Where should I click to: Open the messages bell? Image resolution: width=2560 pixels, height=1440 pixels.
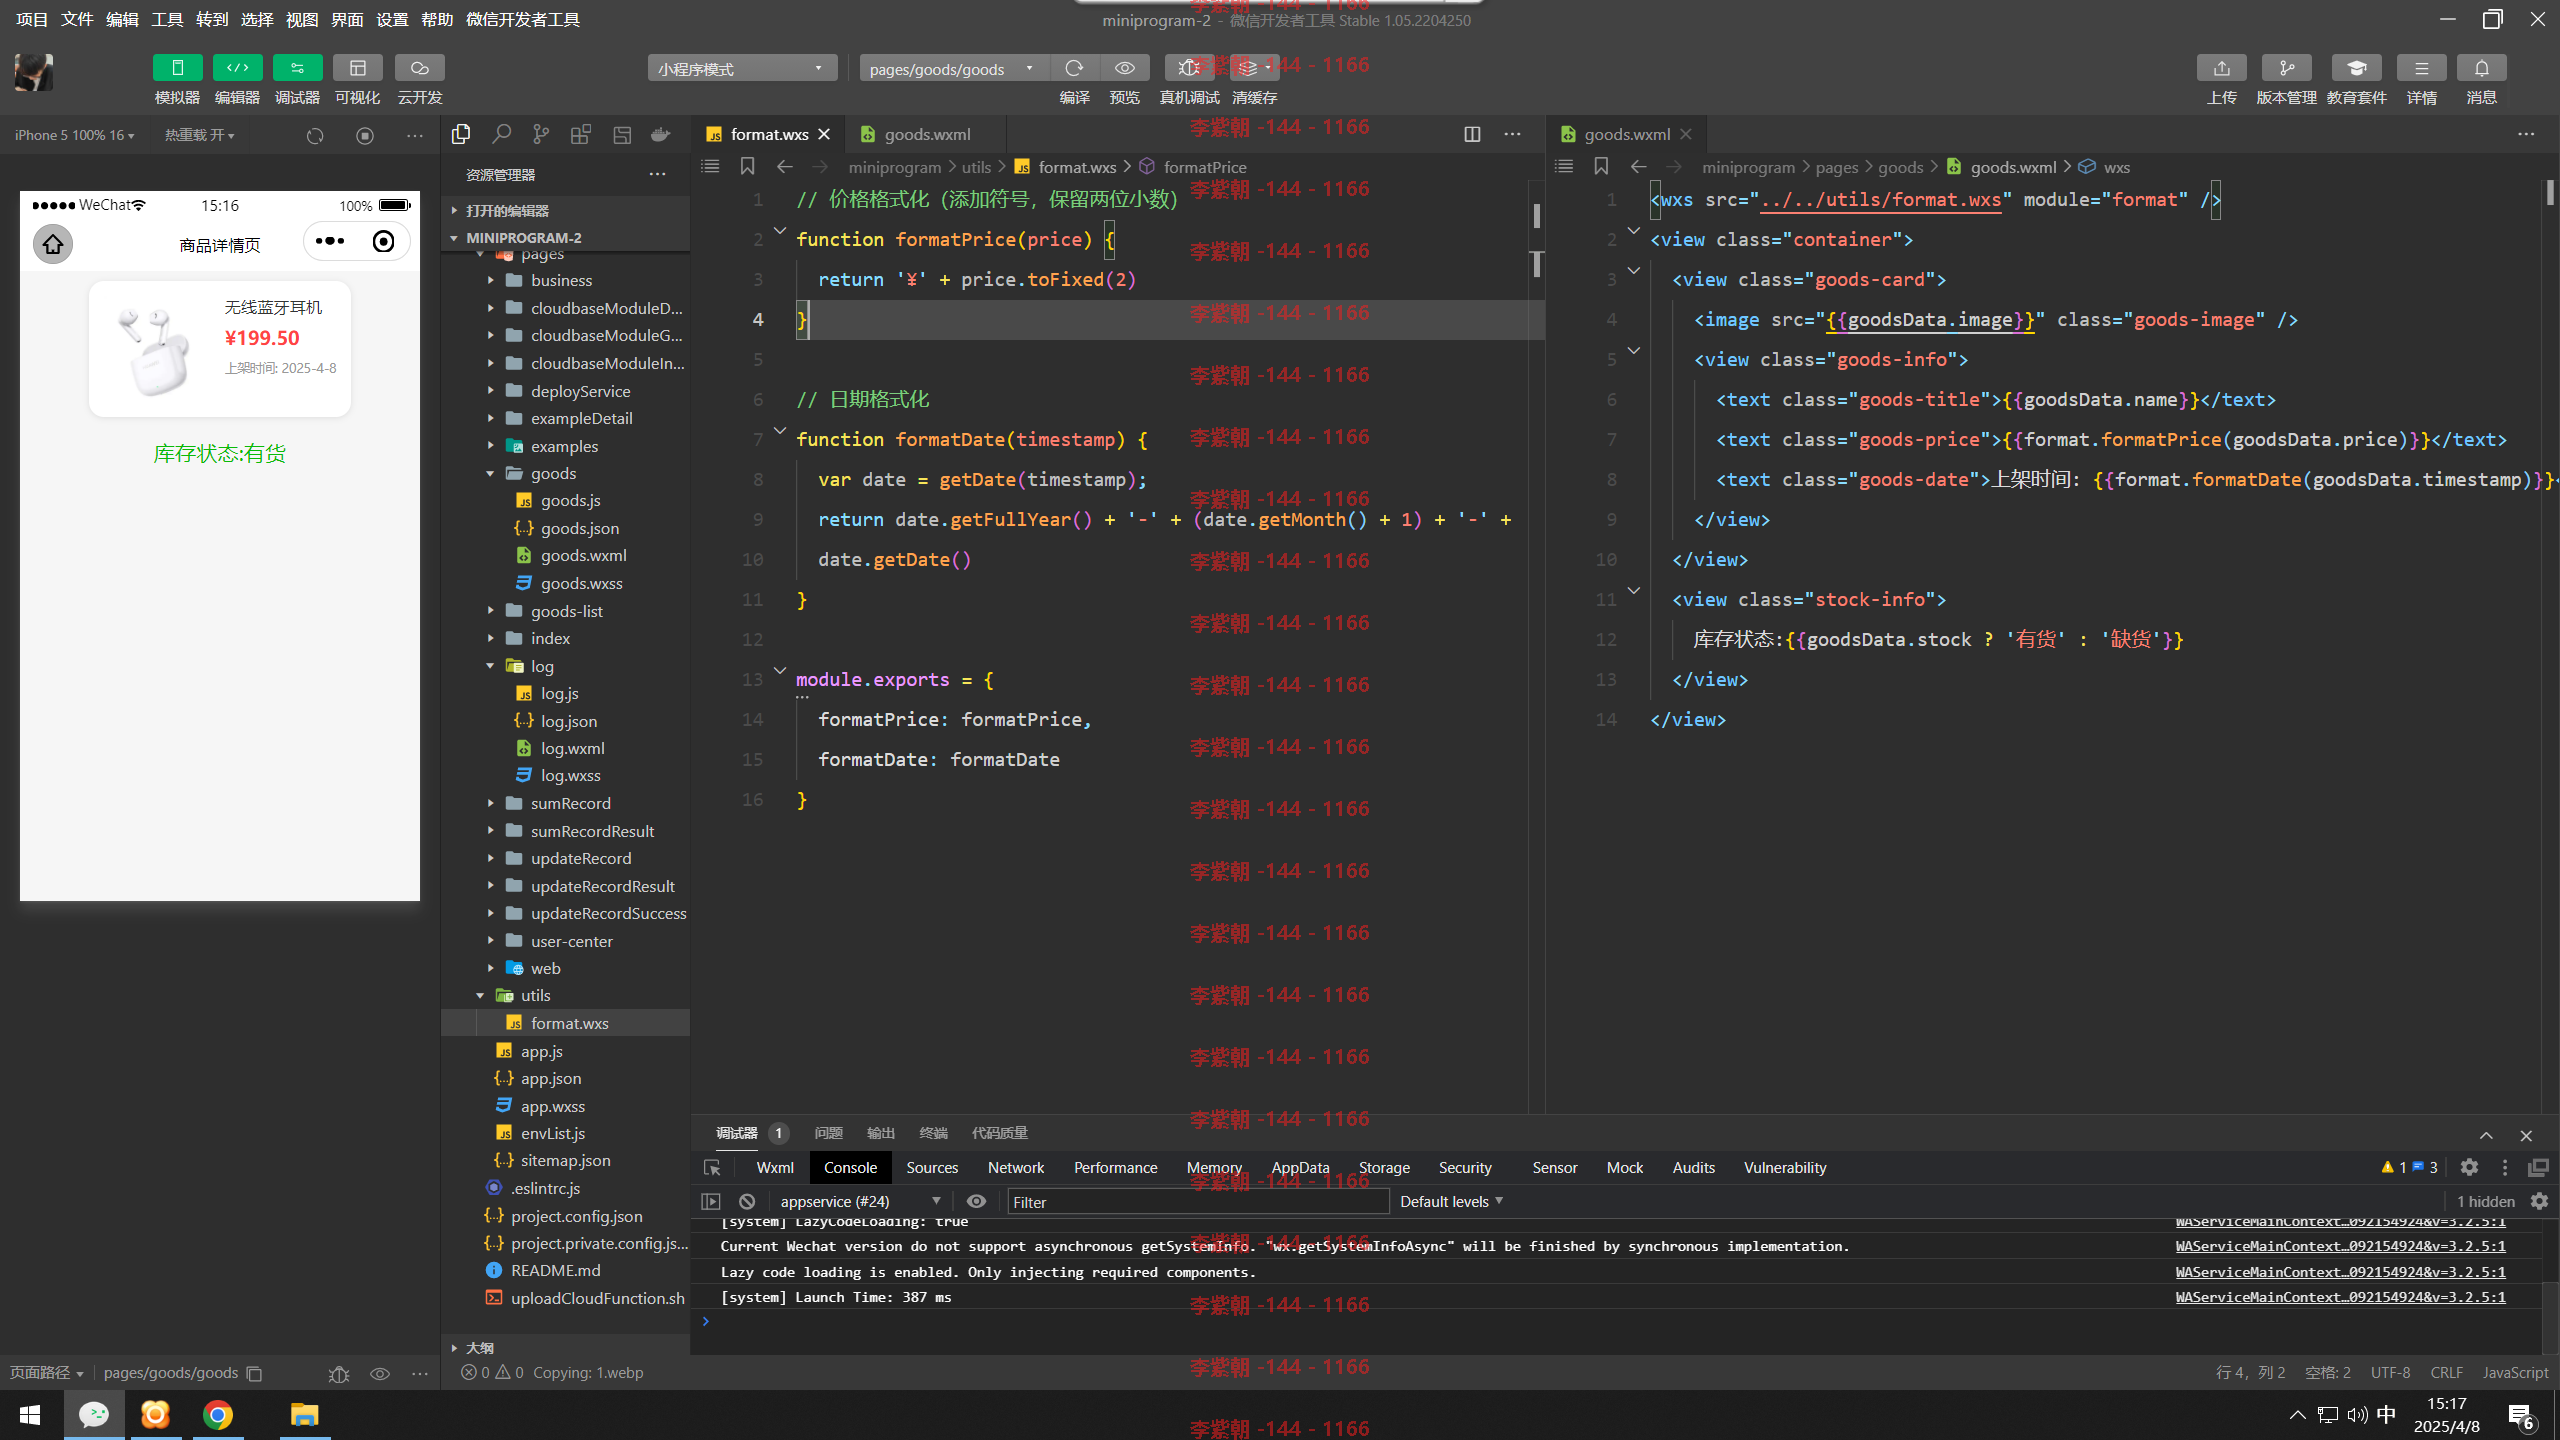point(2481,68)
